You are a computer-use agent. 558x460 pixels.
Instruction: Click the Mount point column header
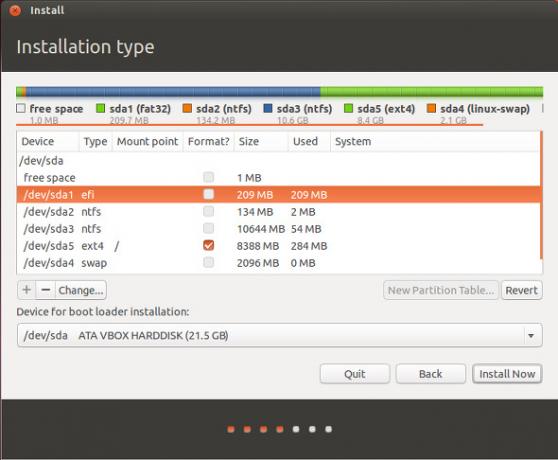click(x=147, y=142)
